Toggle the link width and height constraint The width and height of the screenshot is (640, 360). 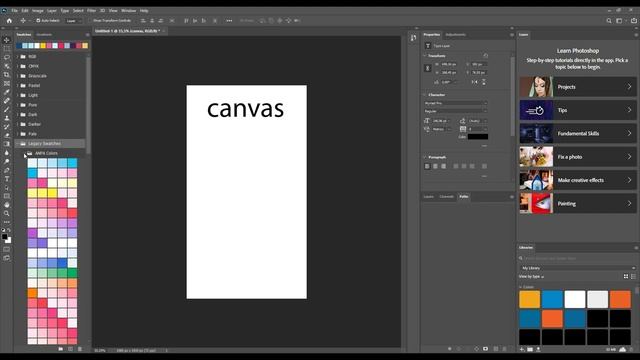(428, 68)
